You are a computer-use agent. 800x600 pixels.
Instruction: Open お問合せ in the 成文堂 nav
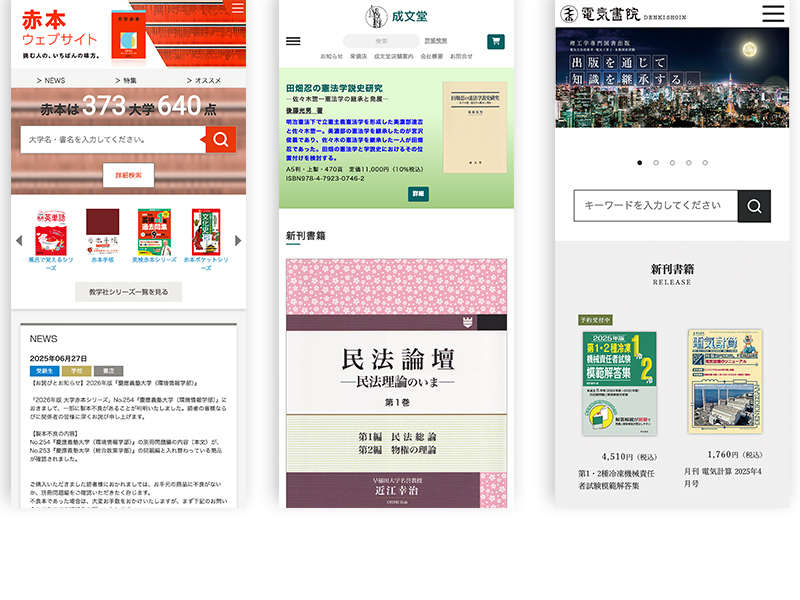click(461, 56)
